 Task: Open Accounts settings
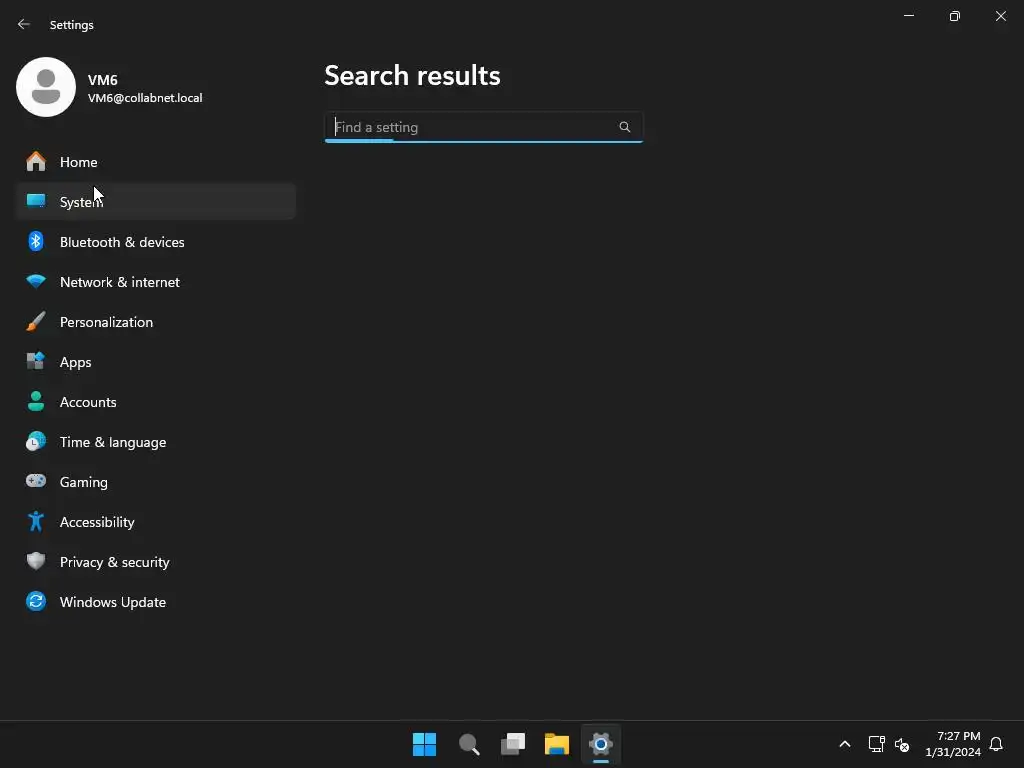(155, 402)
